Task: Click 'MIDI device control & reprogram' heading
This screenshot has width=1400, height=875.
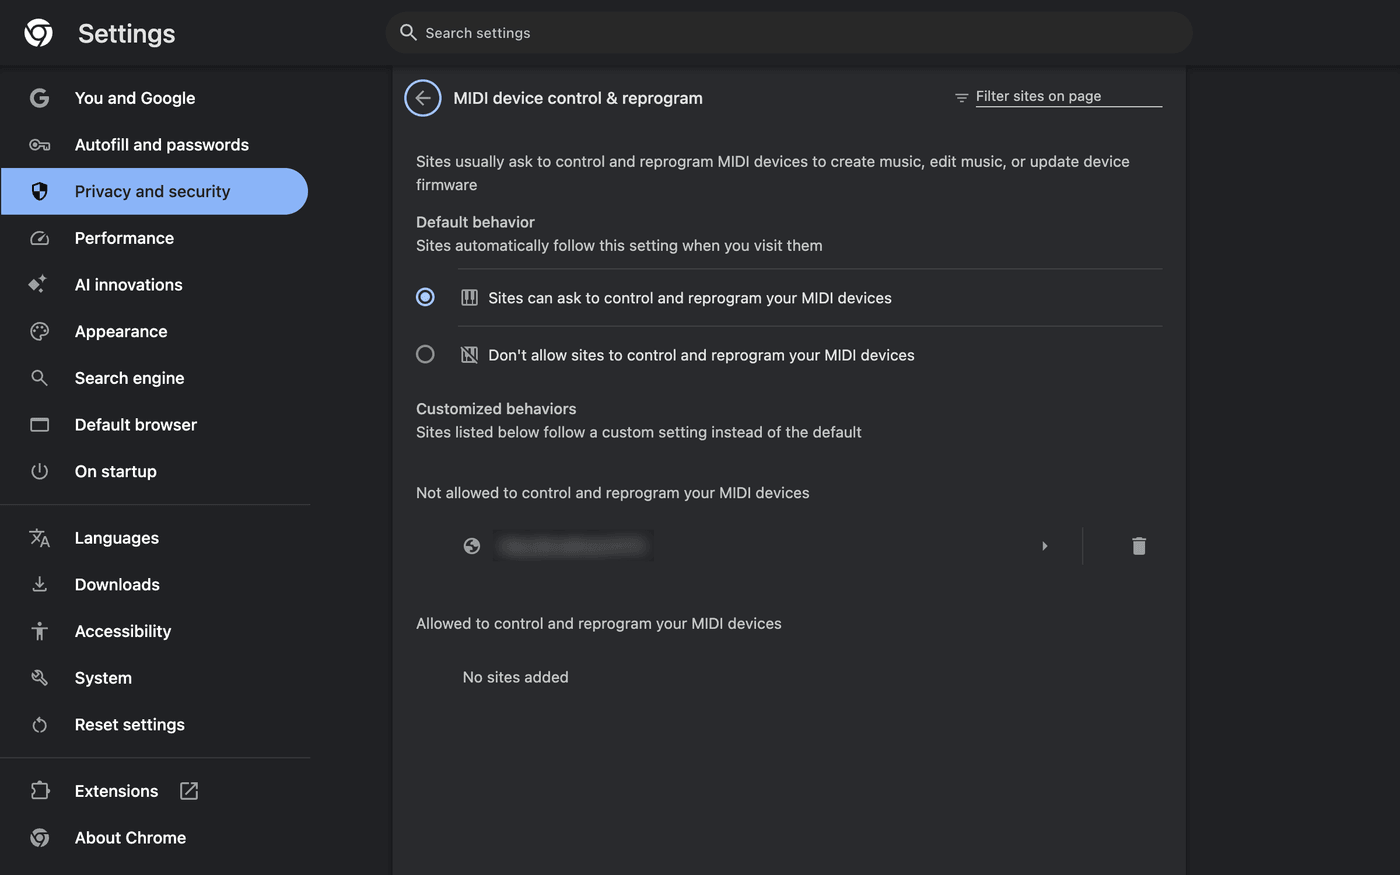Action: click(578, 98)
